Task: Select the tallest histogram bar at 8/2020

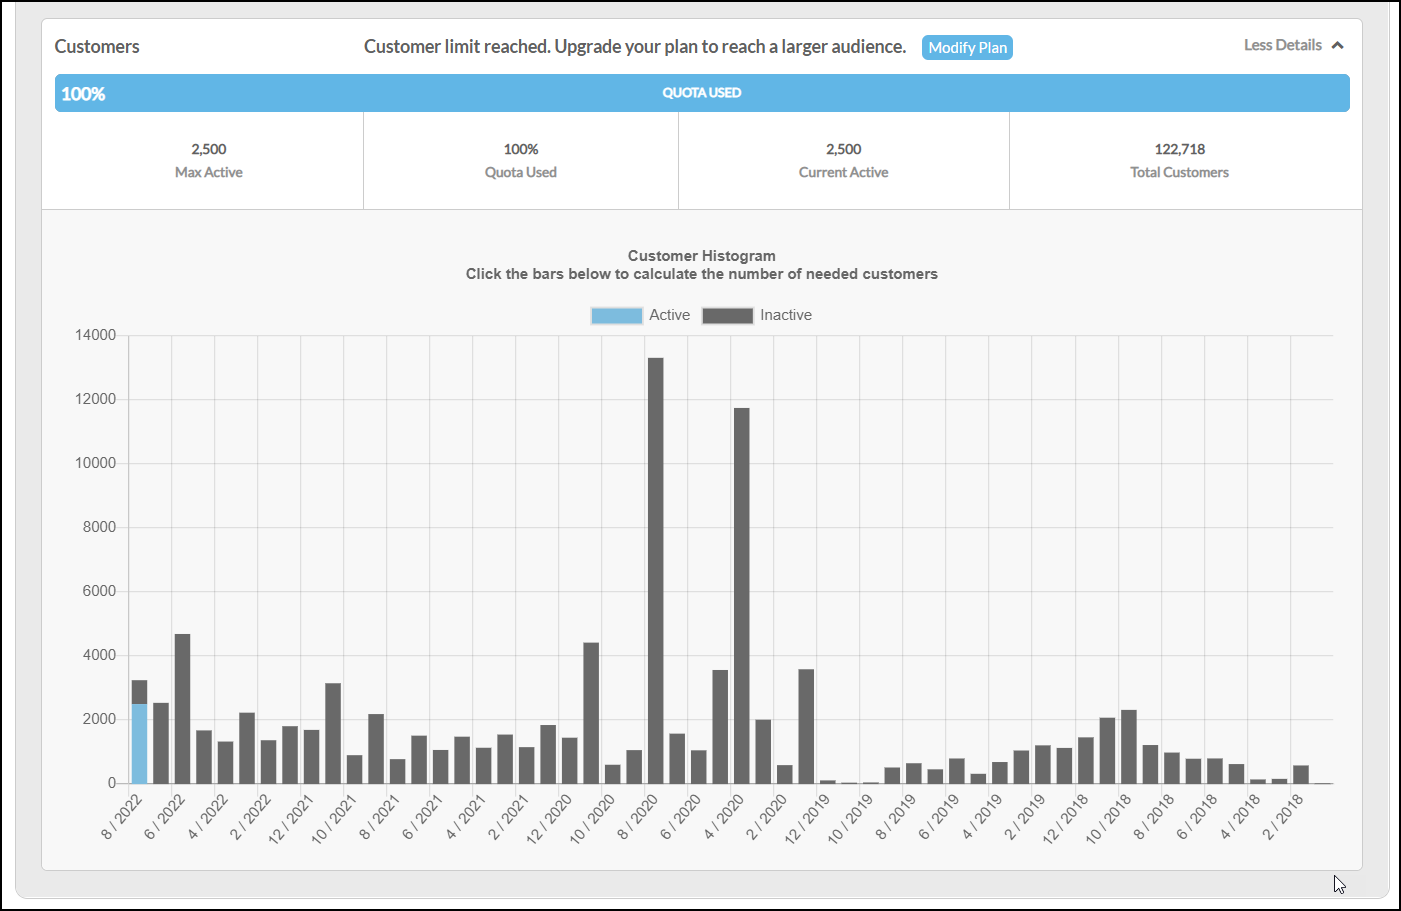Action: click(x=656, y=570)
